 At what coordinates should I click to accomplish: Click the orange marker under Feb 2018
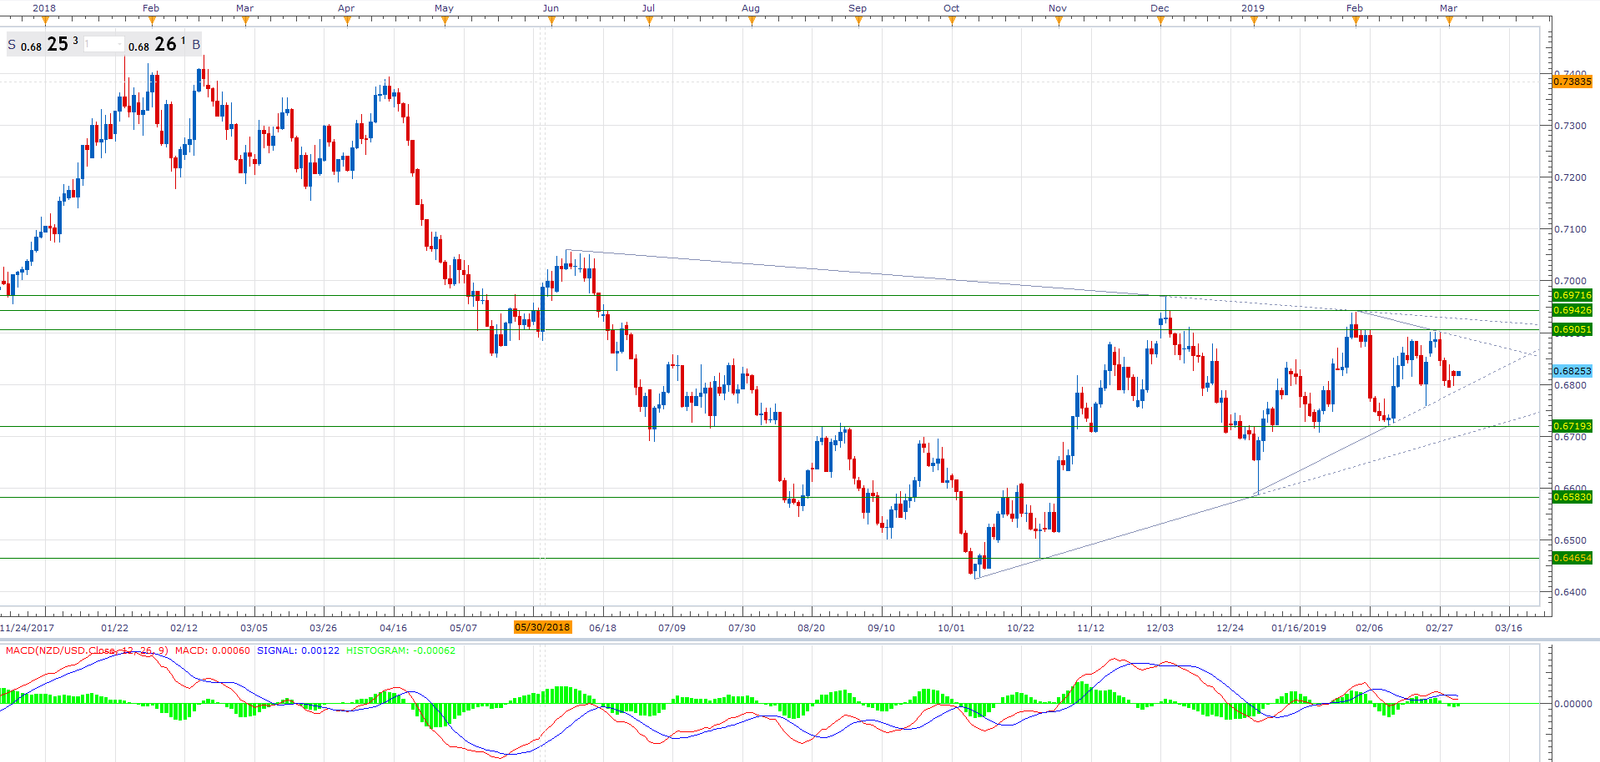[x=151, y=21]
